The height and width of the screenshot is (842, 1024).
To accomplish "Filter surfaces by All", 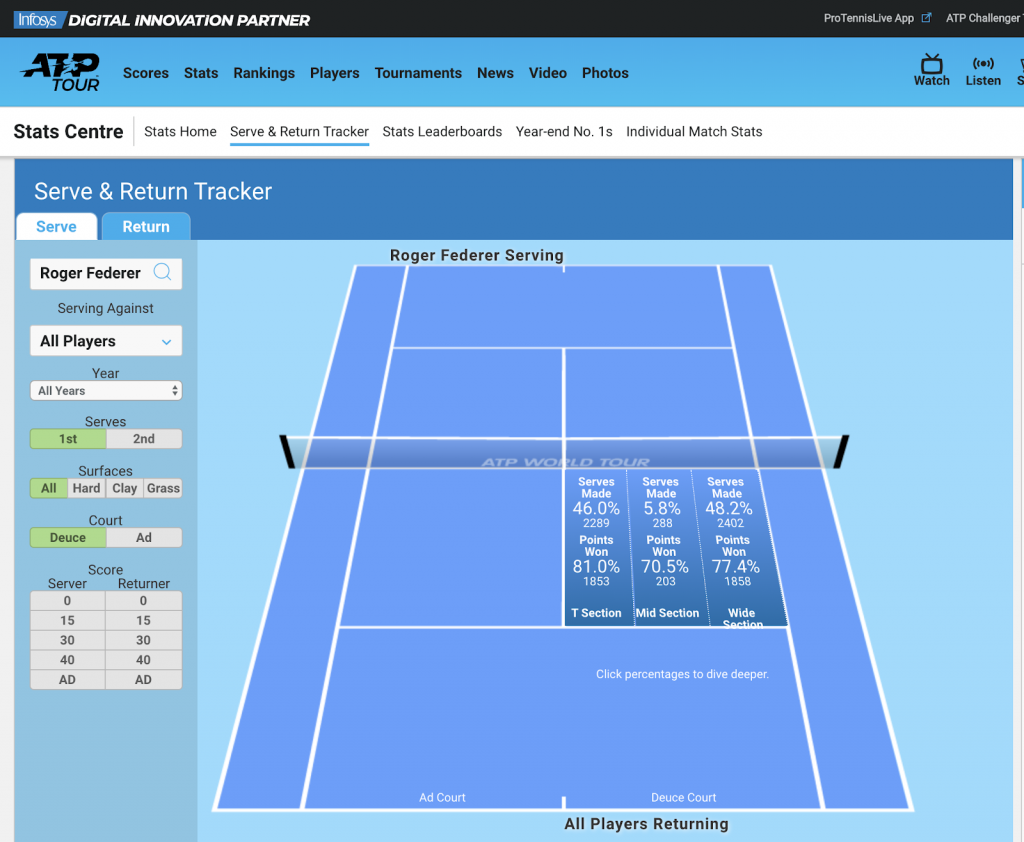I will tap(49, 488).
